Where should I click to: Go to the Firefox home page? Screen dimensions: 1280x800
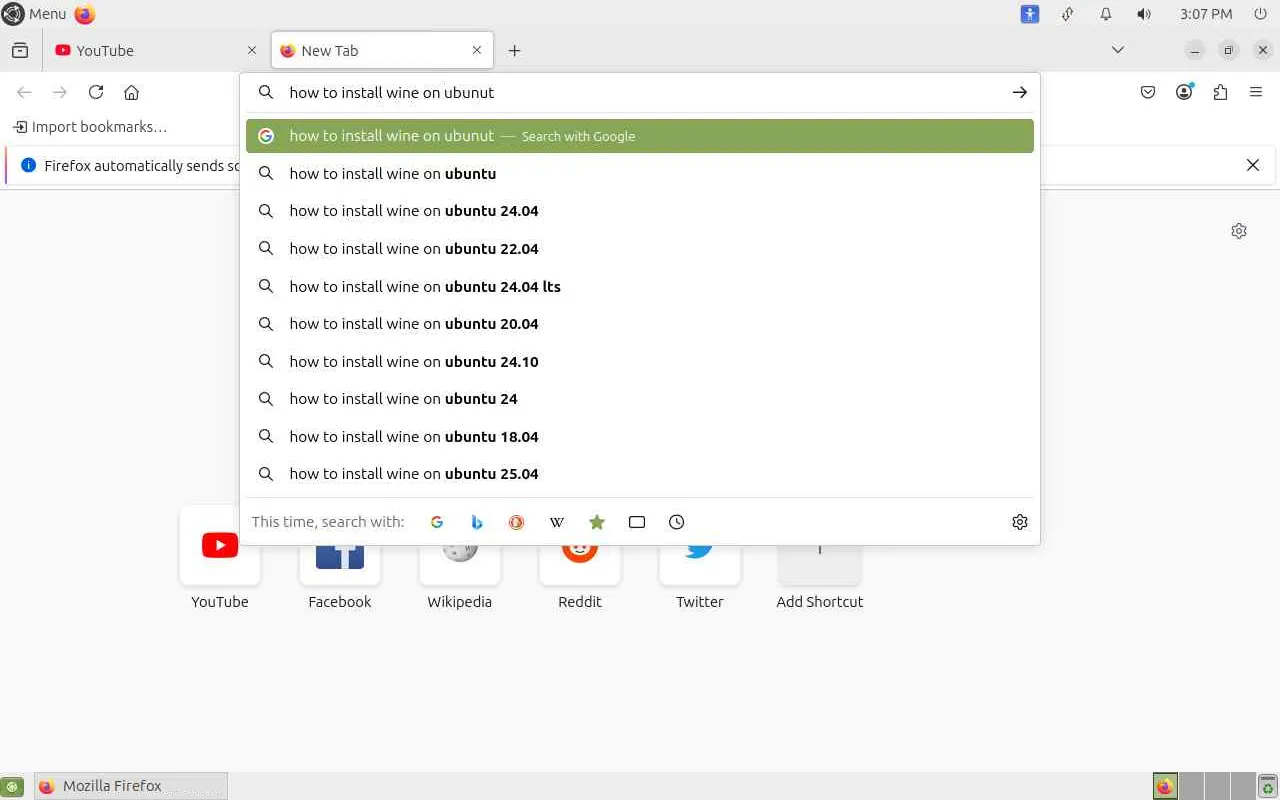pos(131,92)
